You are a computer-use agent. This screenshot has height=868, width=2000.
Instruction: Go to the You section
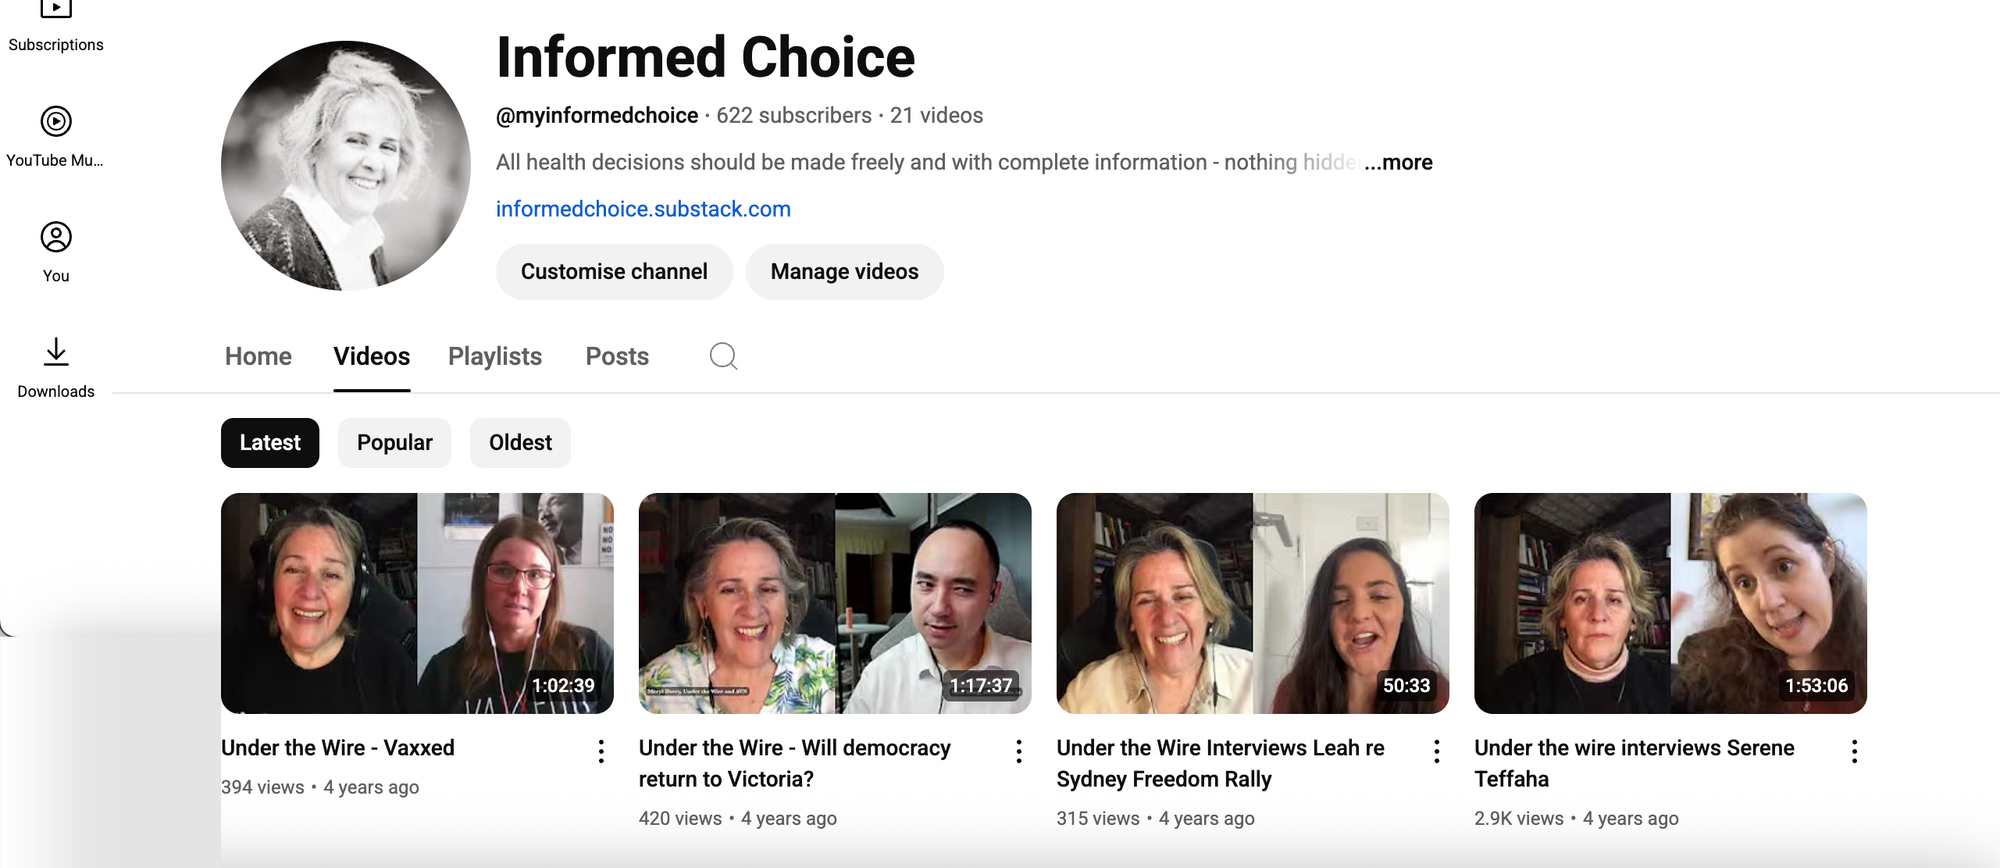(x=56, y=252)
